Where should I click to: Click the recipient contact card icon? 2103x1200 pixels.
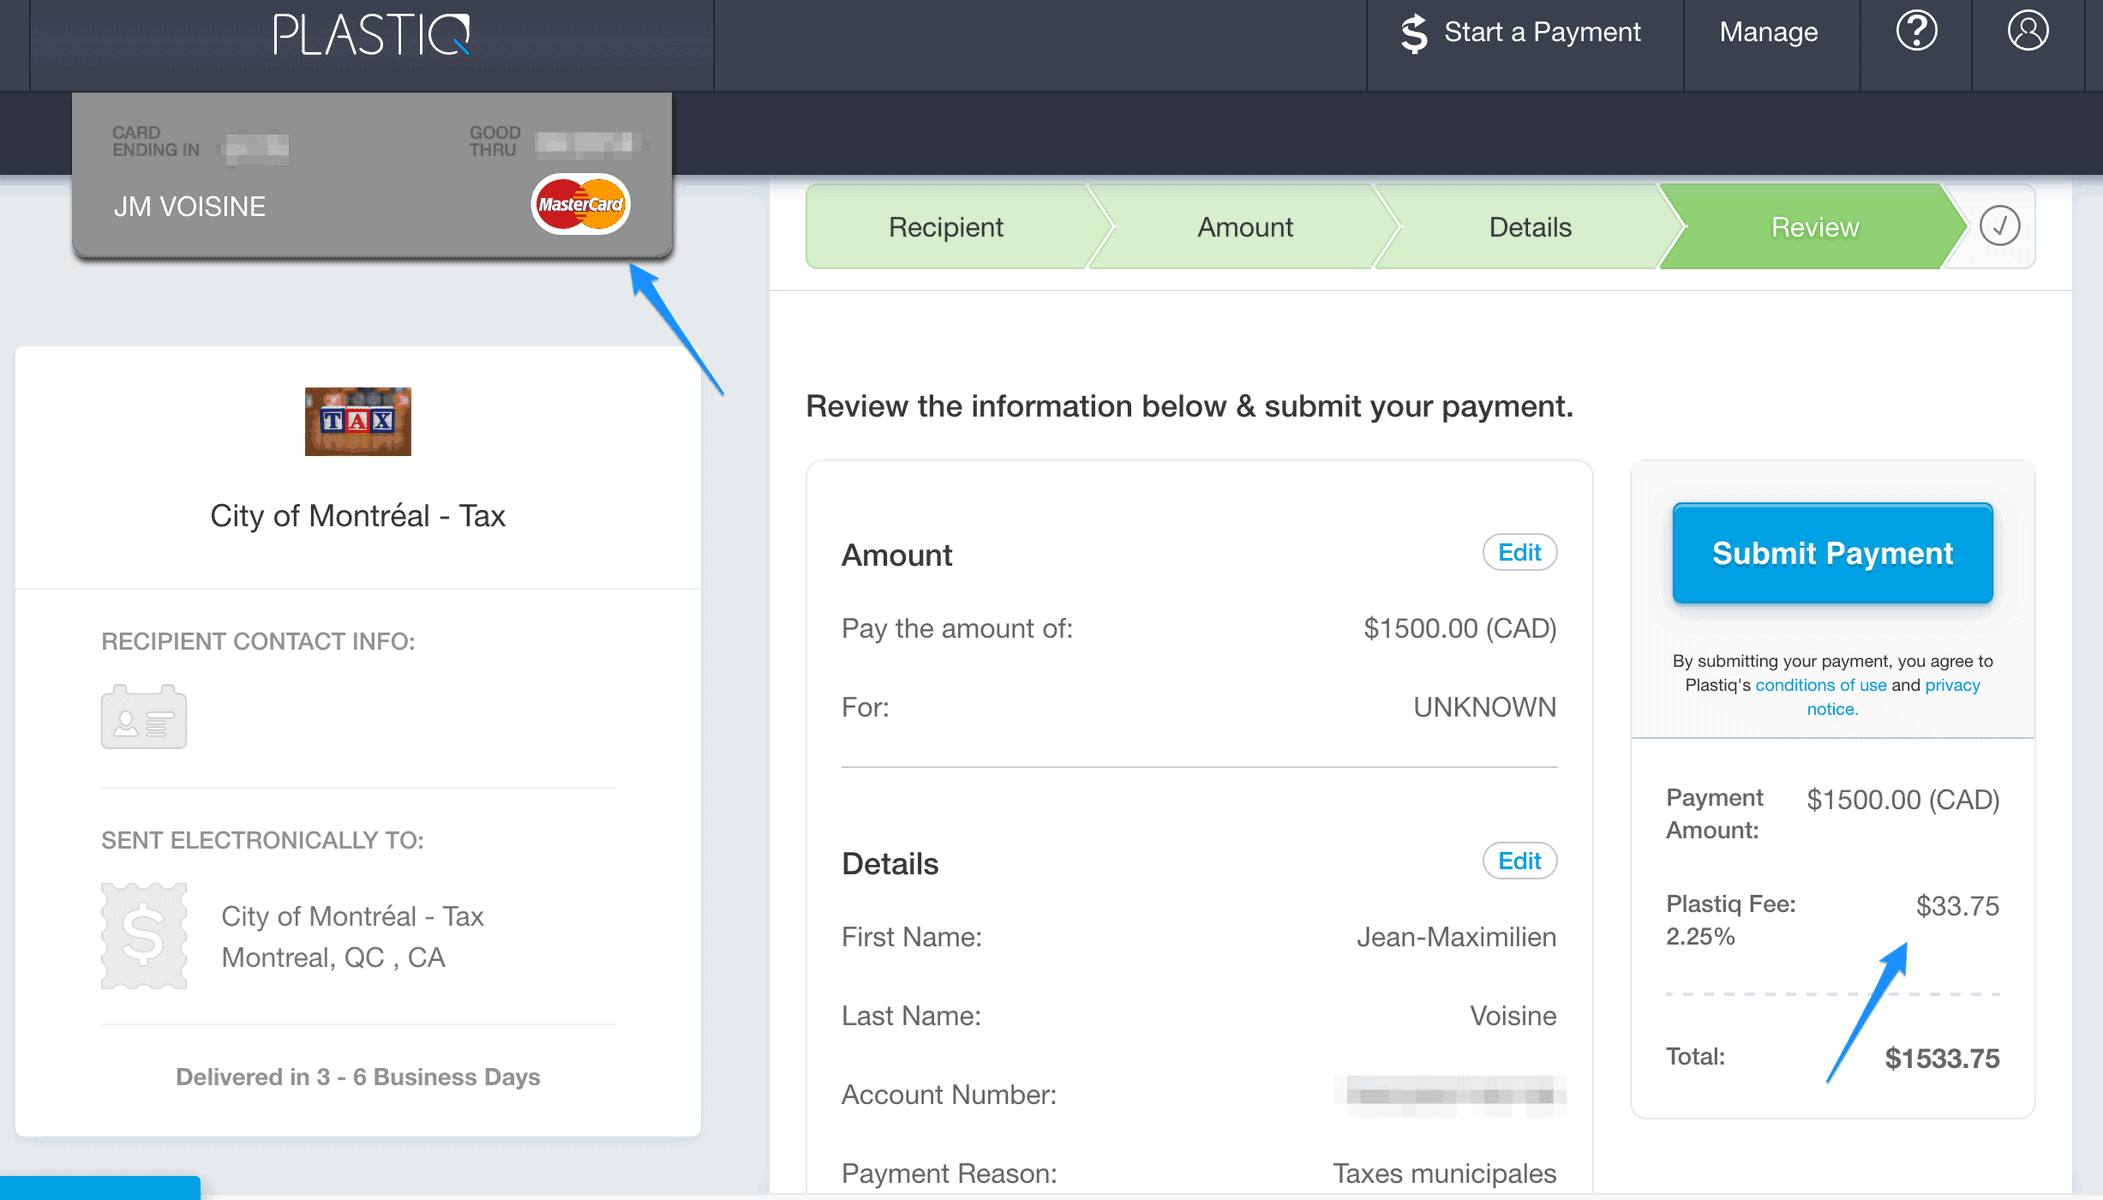144,717
